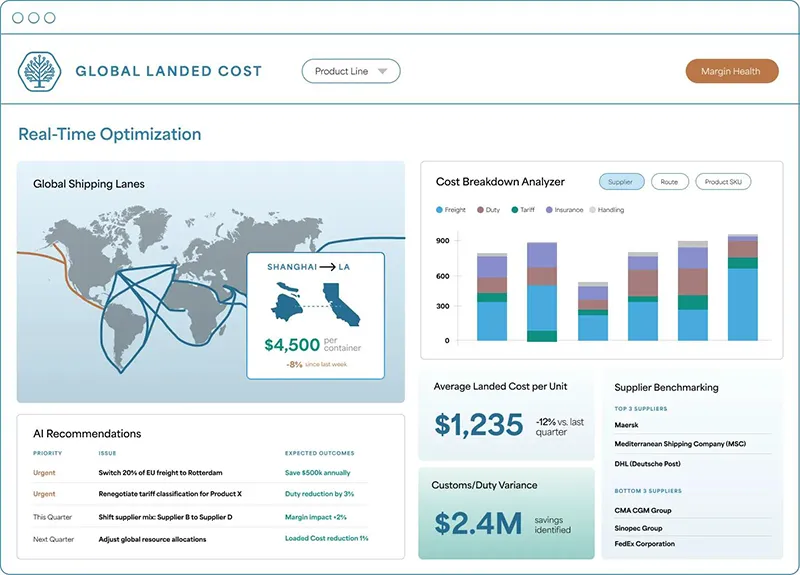Image resolution: width=800 pixels, height=575 pixels.
Task: Click the Global Shipping Lanes title
Action: [89, 184]
